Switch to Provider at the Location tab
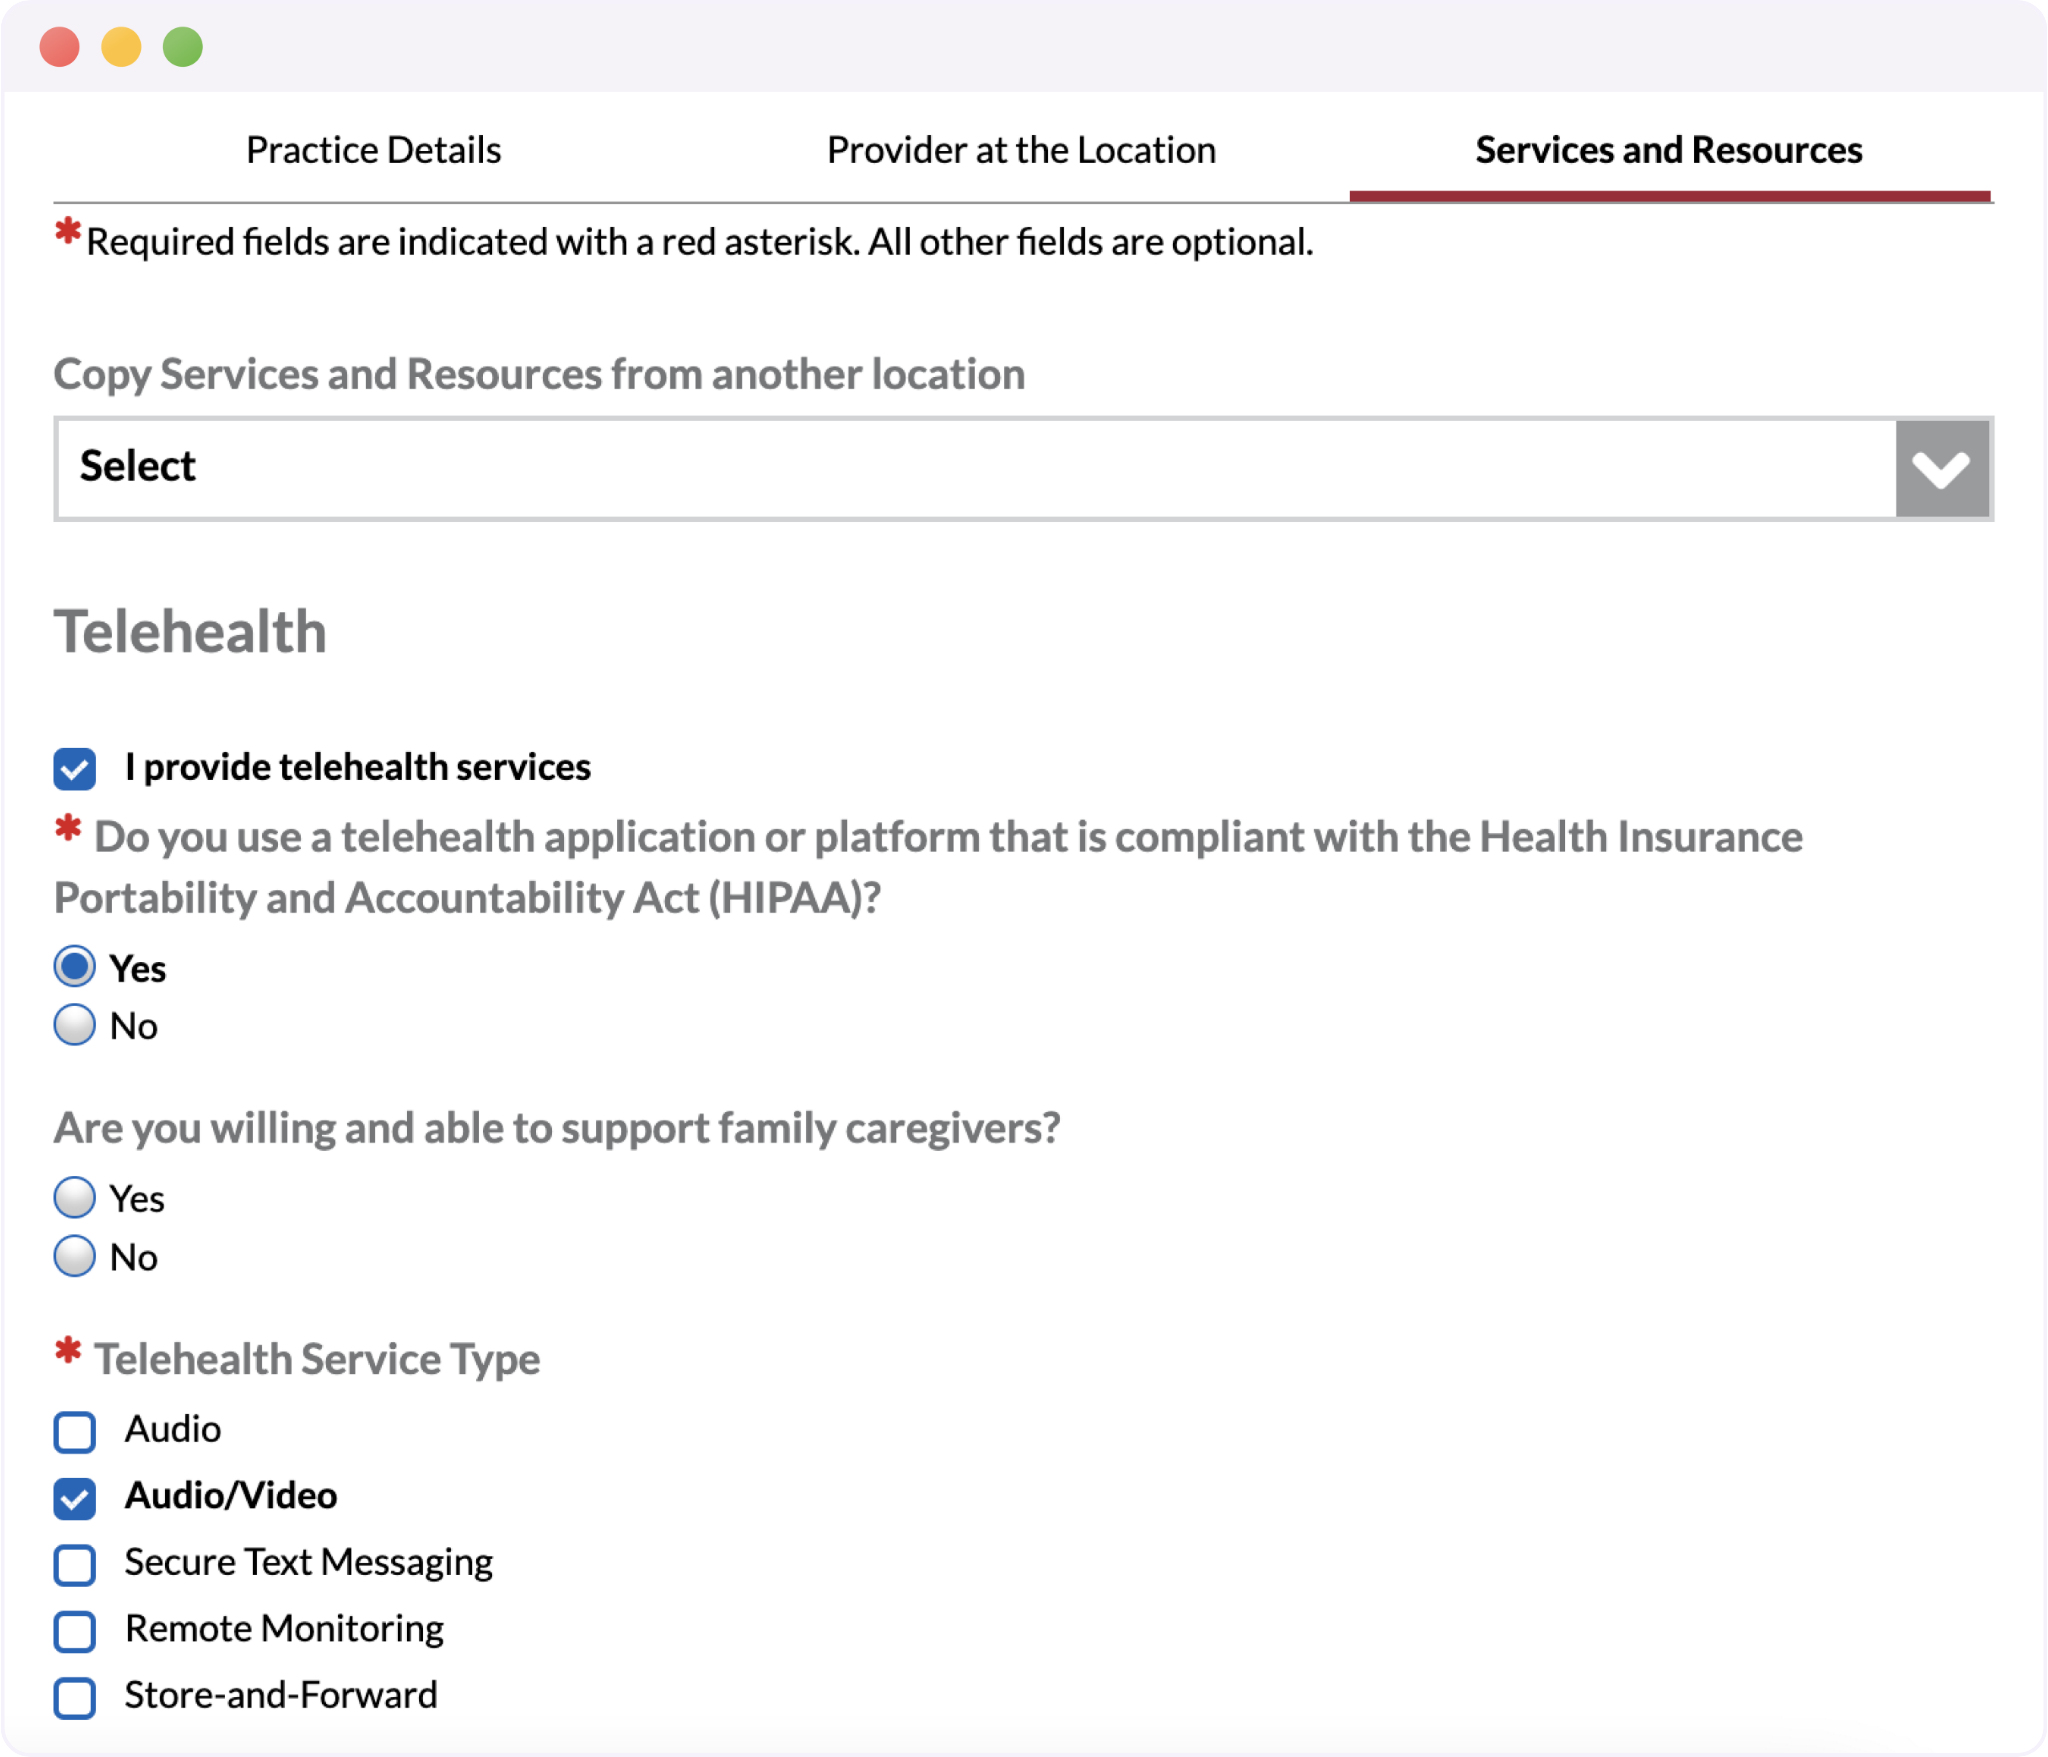Image resolution: width=2048 pixels, height=1757 pixels. [x=1021, y=150]
